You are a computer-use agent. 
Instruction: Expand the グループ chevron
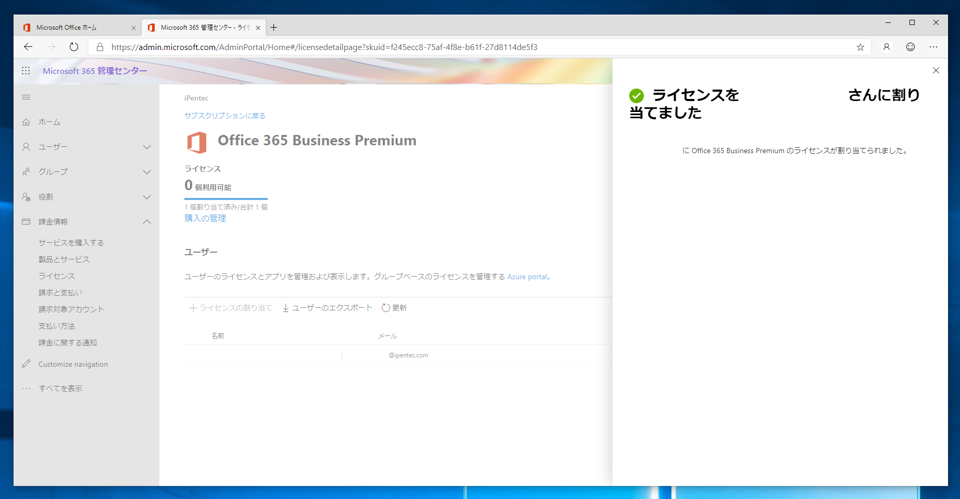[x=147, y=172]
